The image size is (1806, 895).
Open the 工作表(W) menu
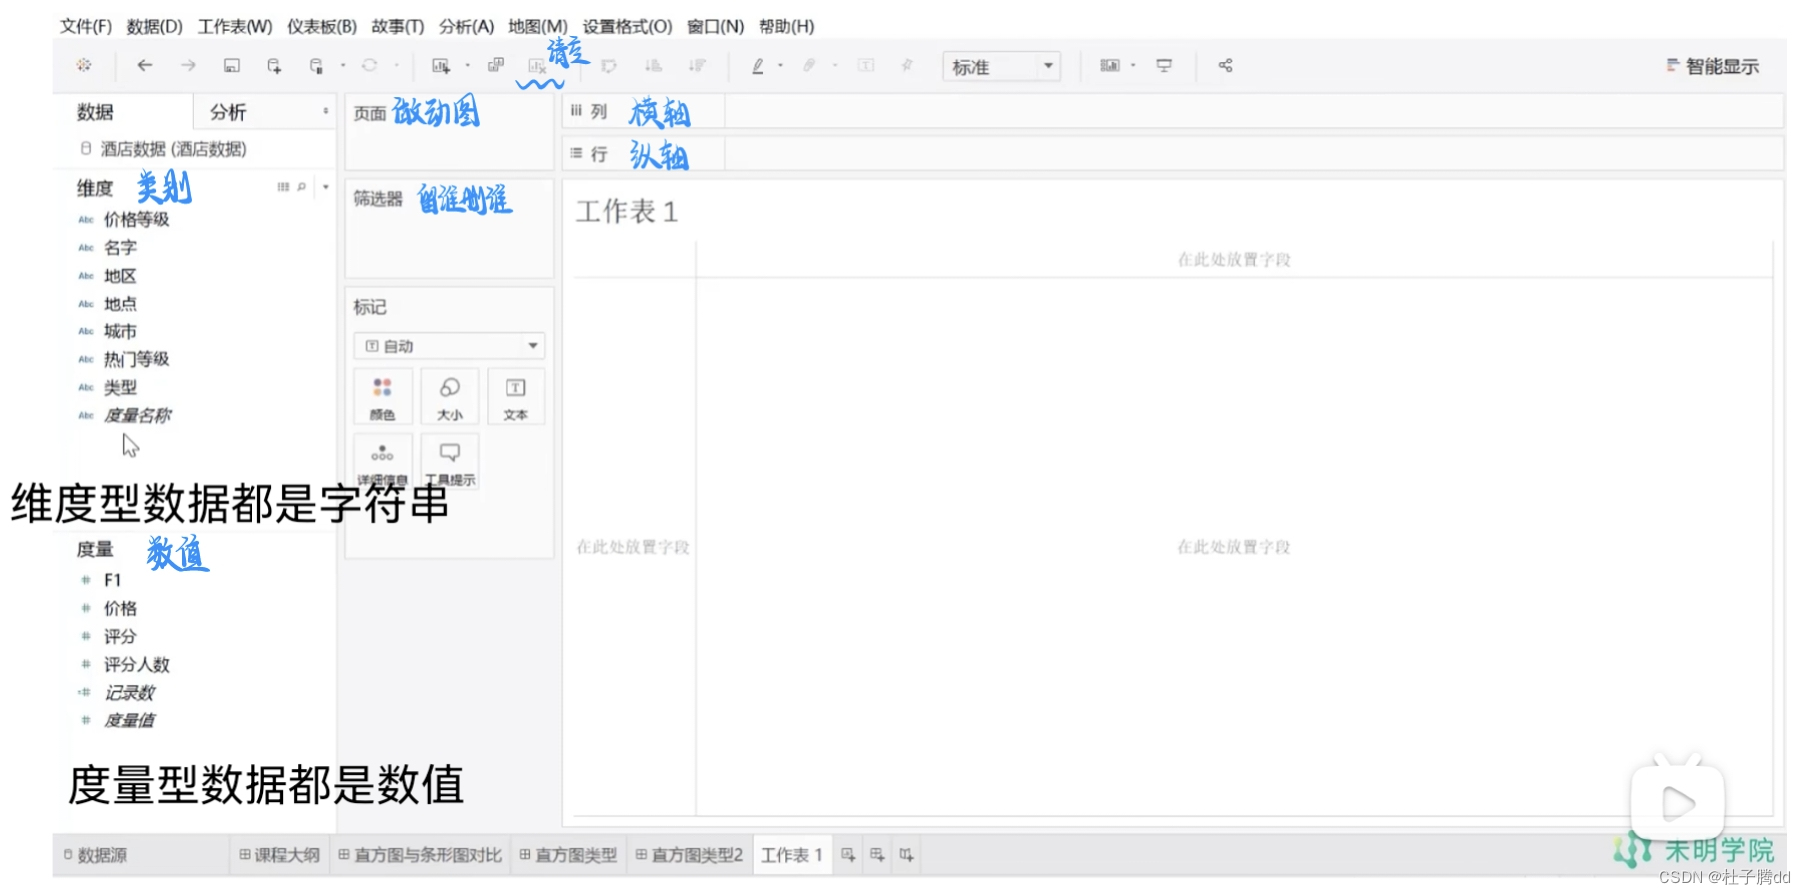tap(235, 26)
